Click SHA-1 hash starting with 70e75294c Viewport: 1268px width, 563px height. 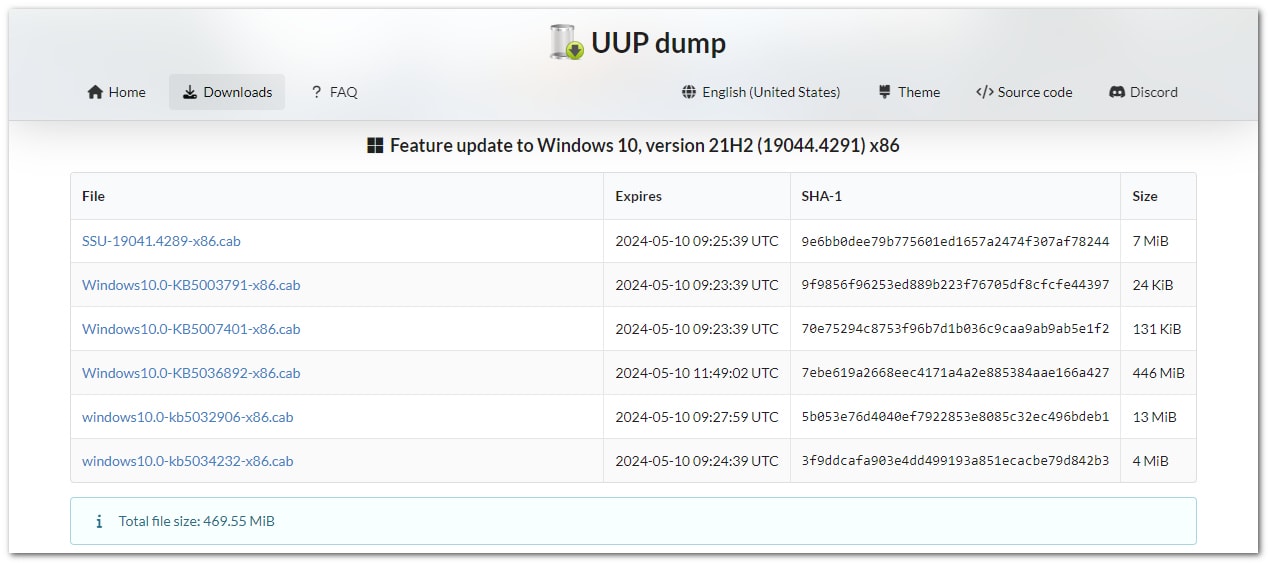coord(955,329)
